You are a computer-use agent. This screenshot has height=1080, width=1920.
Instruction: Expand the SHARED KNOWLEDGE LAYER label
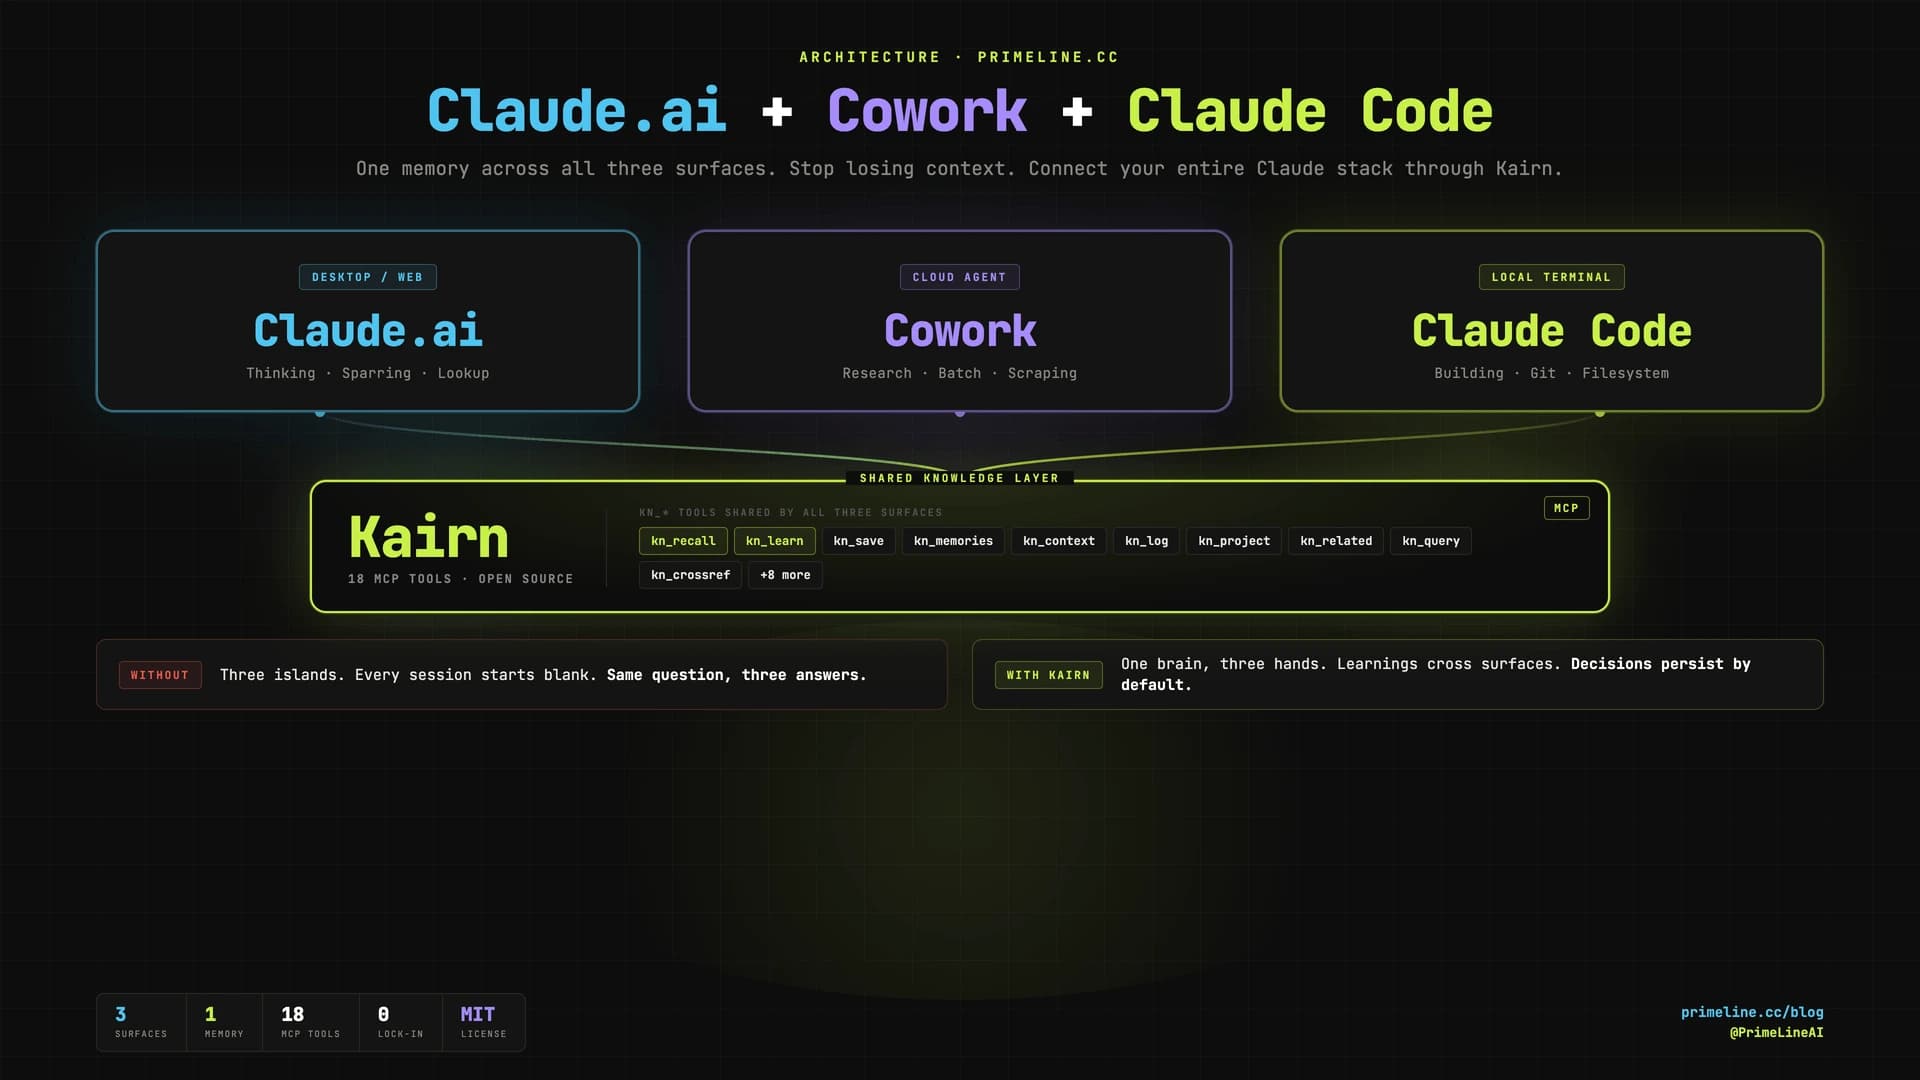tap(959, 478)
